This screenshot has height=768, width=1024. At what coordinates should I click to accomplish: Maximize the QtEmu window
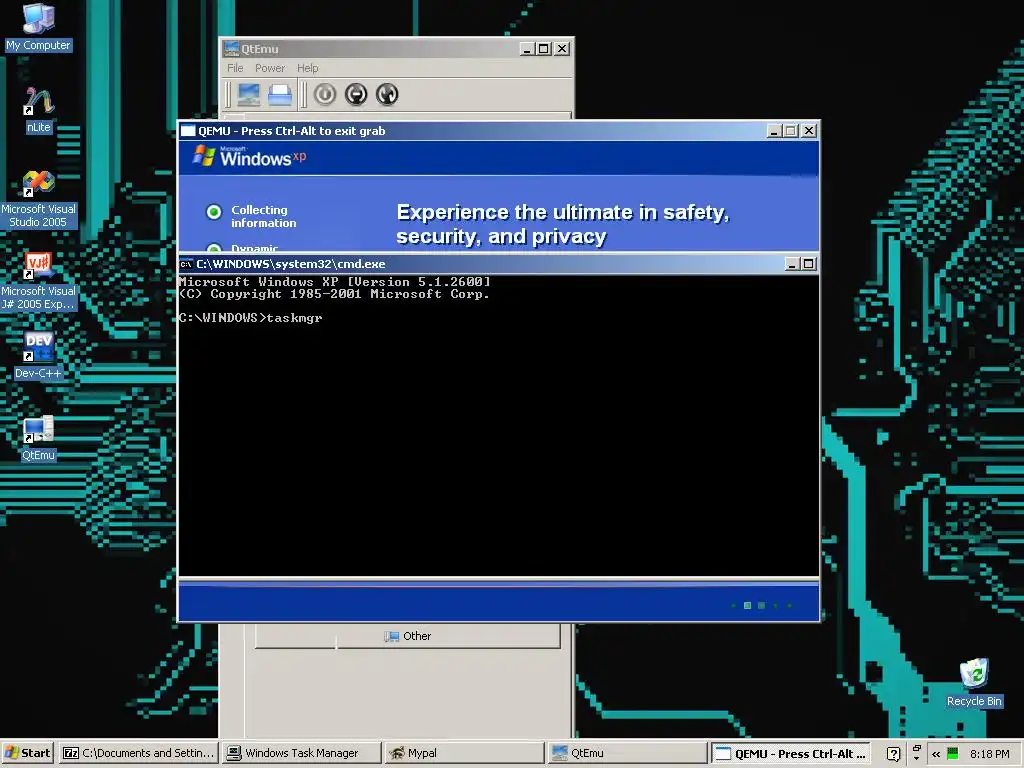pos(544,48)
